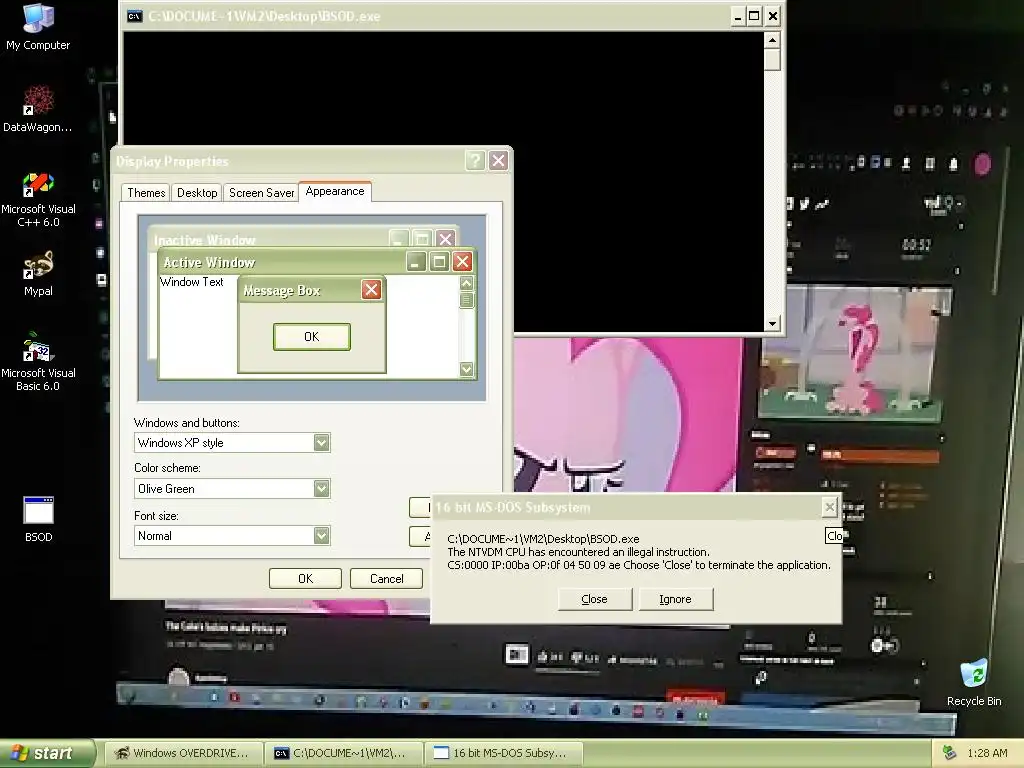Launch Microsoft Visual Basic 6.0 shortcut
Screen dimensions: 1024x768
(x=38, y=362)
